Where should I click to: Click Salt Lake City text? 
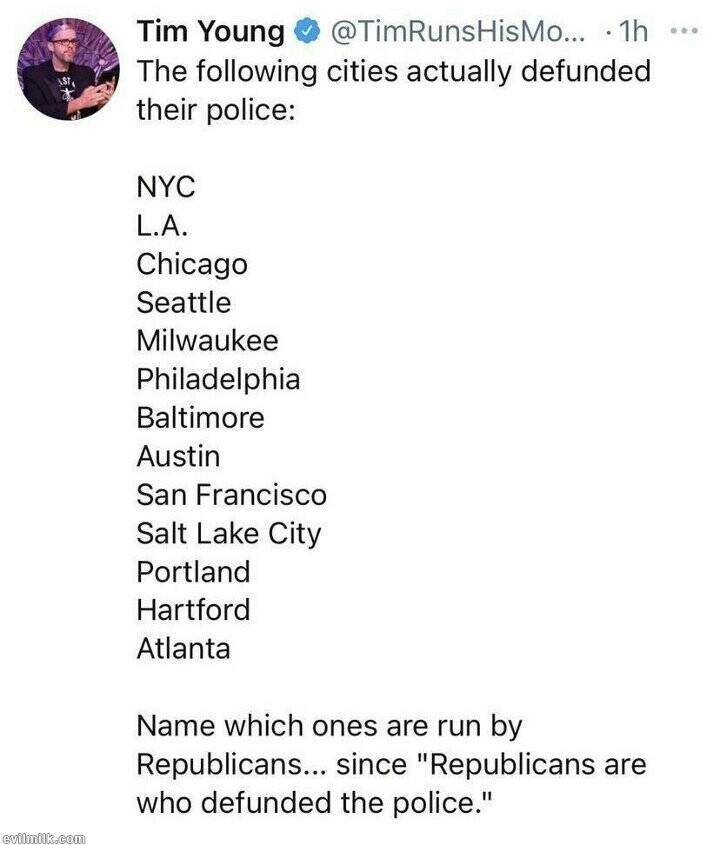(x=229, y=533)
